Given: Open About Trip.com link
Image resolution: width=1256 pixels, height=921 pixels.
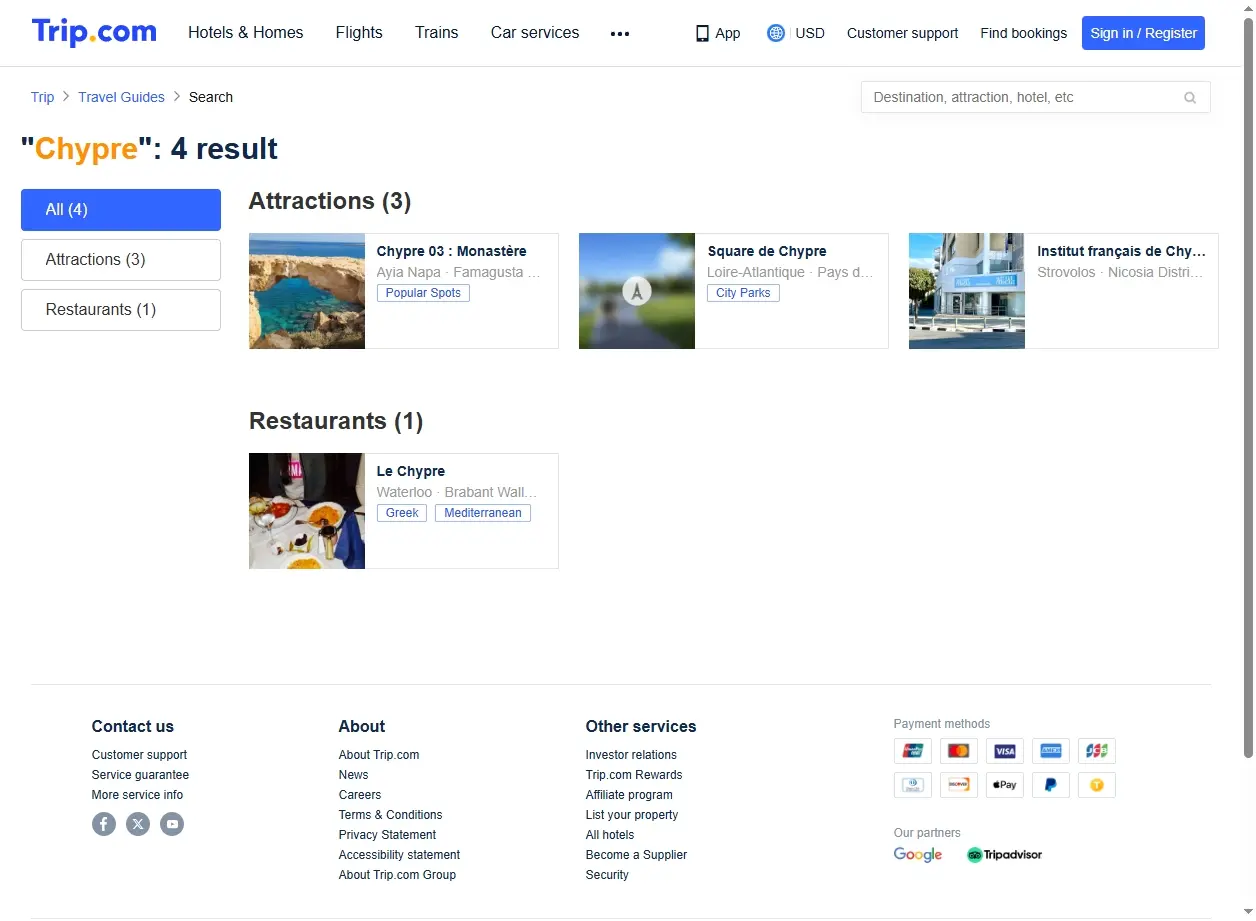Looking at the screenshot, I should tap(379, 755).
